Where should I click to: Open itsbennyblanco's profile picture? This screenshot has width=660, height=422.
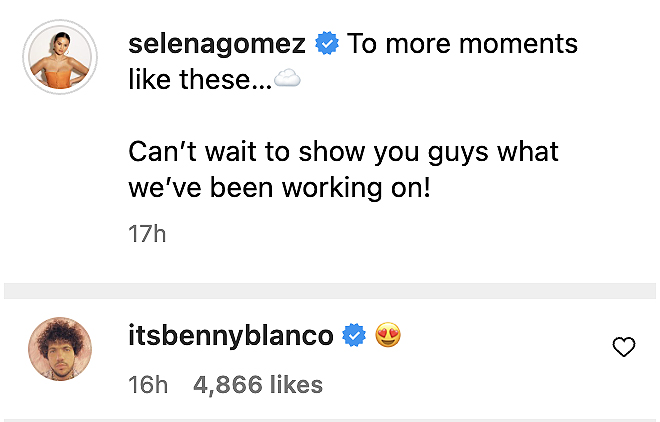point(59,348)
